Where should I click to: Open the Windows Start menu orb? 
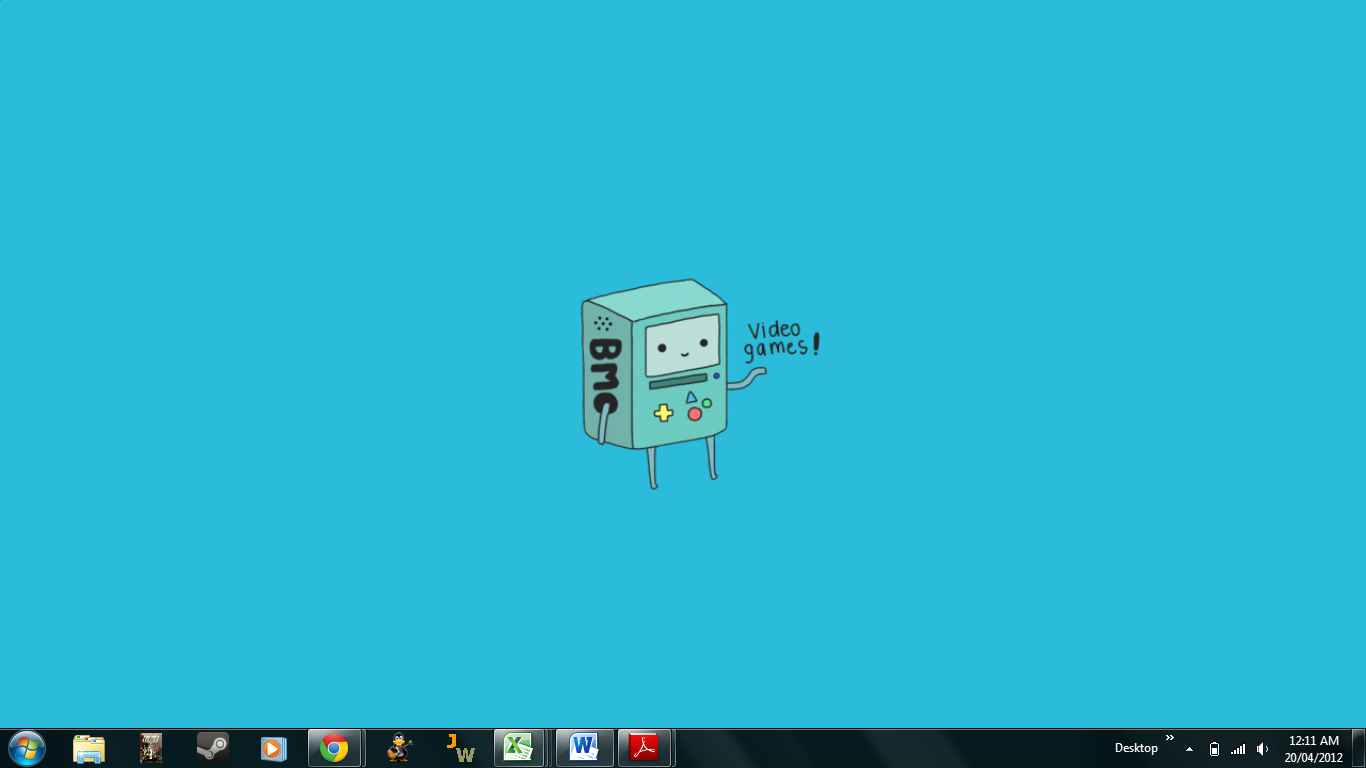click(x=26, y=748)
